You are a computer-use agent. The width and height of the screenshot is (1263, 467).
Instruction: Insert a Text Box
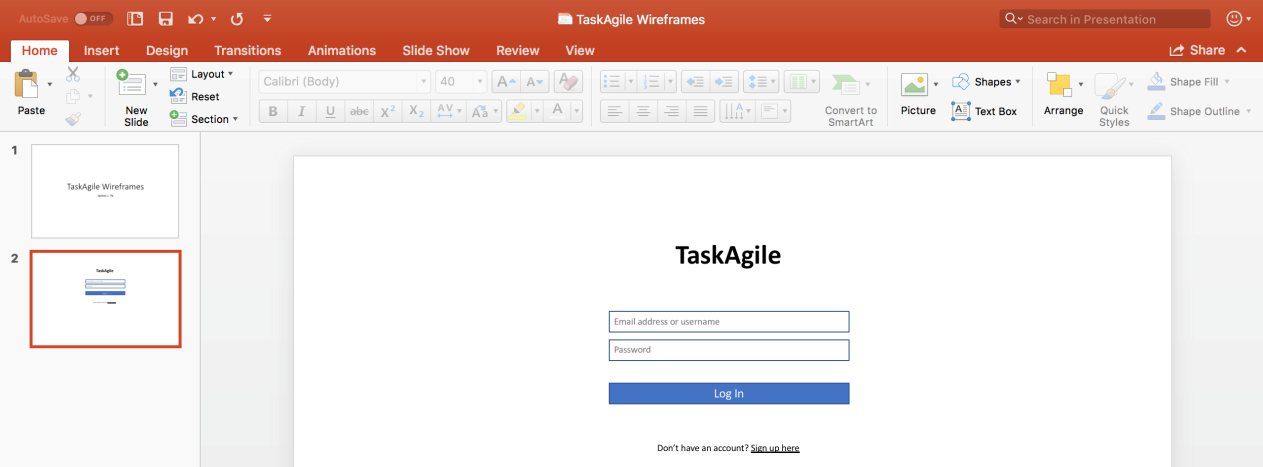coord(985,111)
